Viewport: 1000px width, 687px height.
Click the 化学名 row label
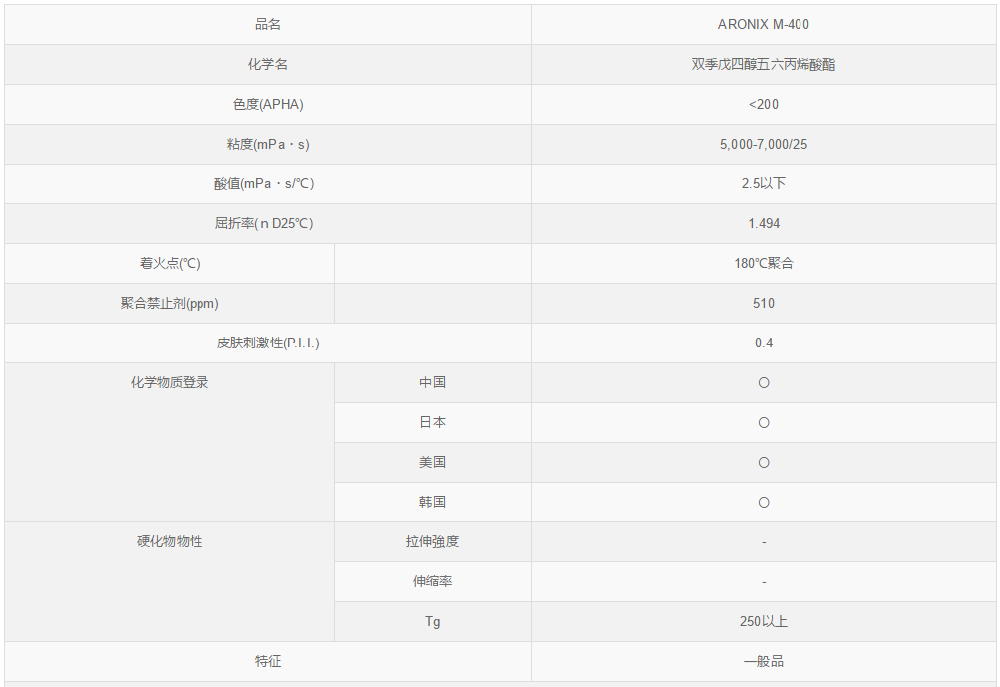point(268,64)
